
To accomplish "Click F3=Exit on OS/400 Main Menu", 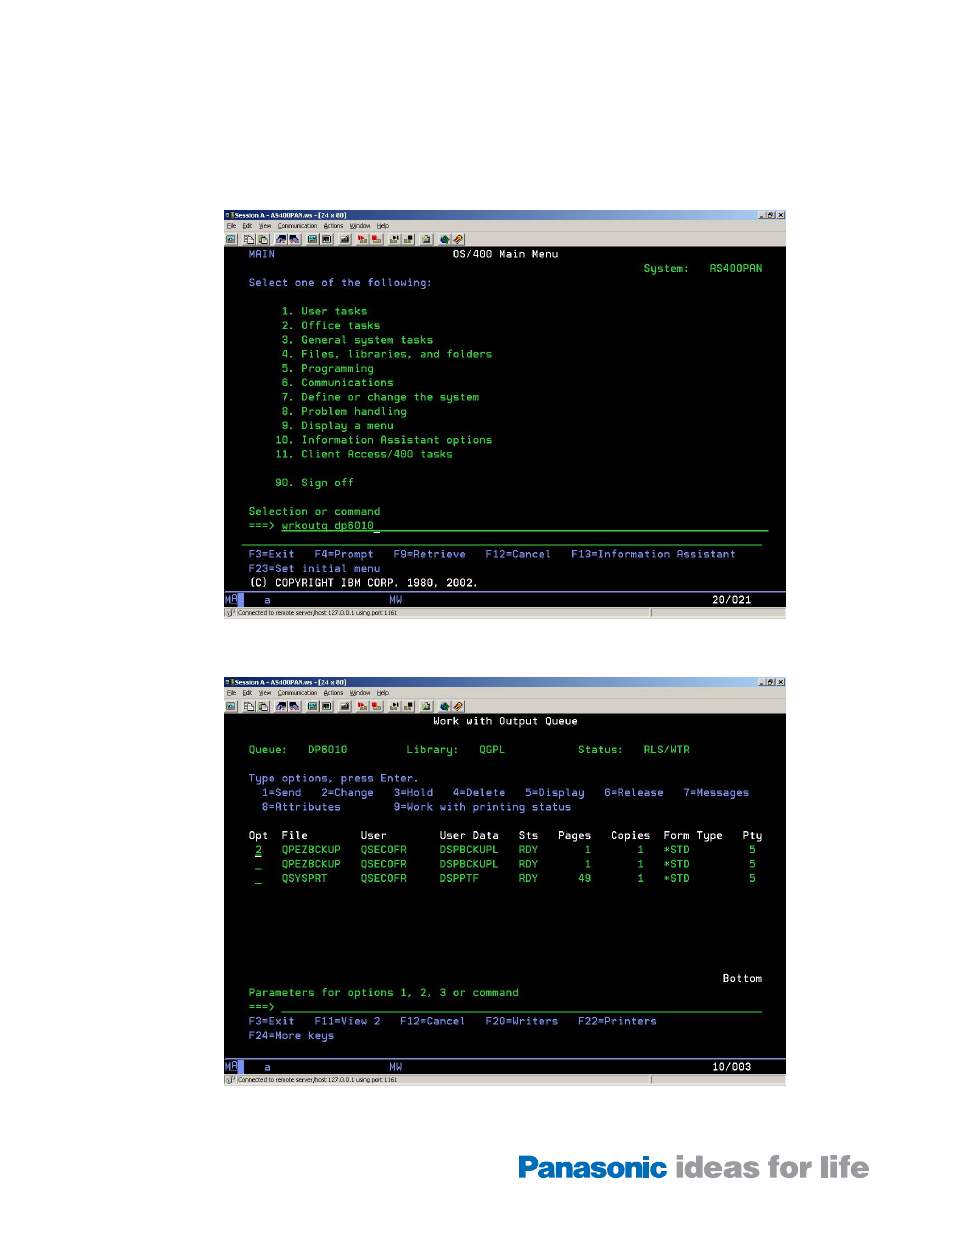I will tap(271, 554).
